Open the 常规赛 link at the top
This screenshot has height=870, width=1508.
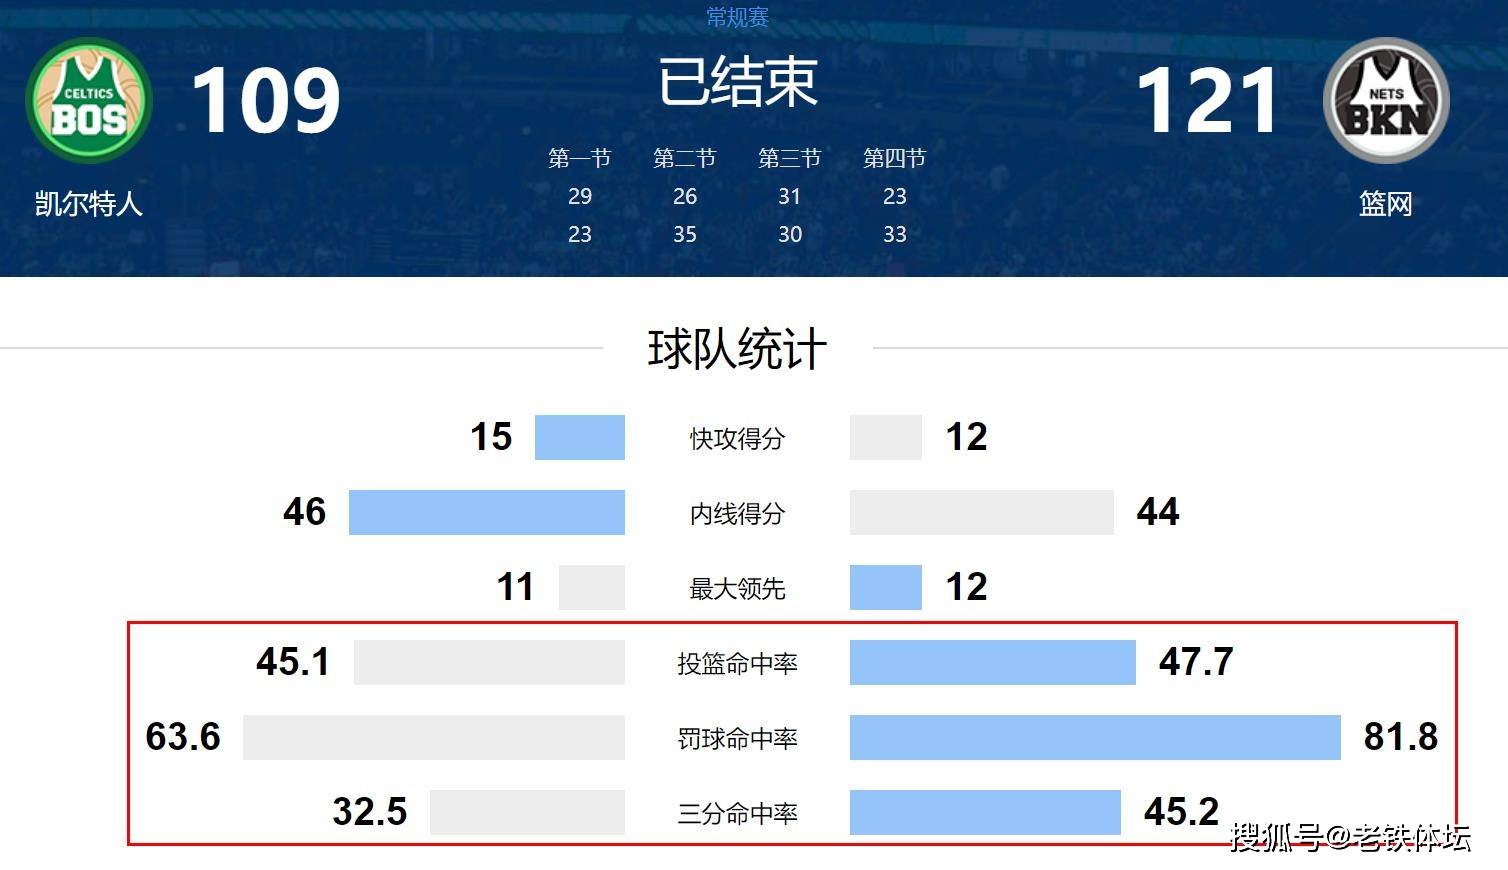pos(737,17)
